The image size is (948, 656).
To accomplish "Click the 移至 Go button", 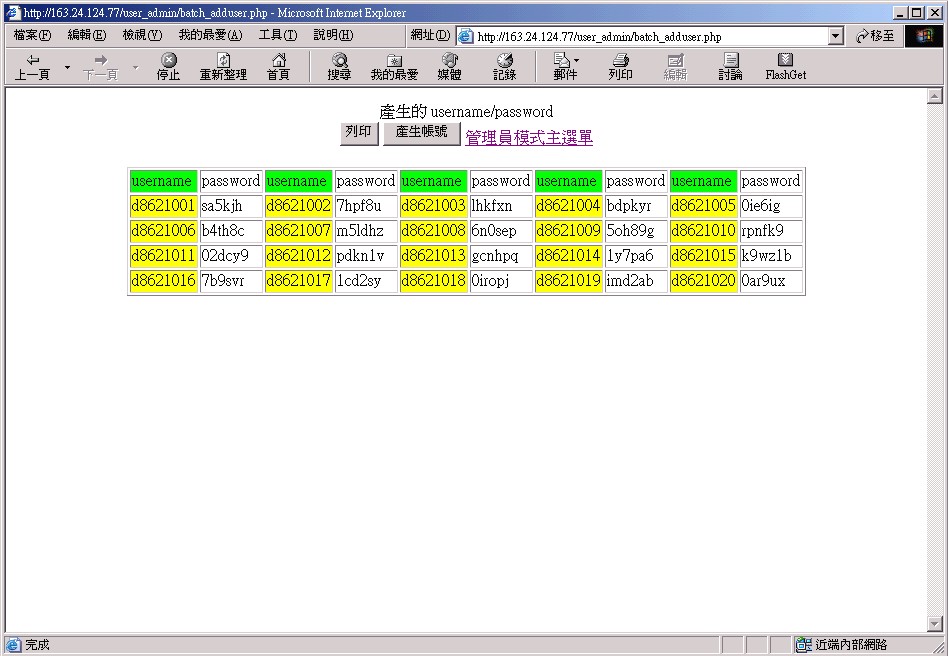I will coord(875,36).
